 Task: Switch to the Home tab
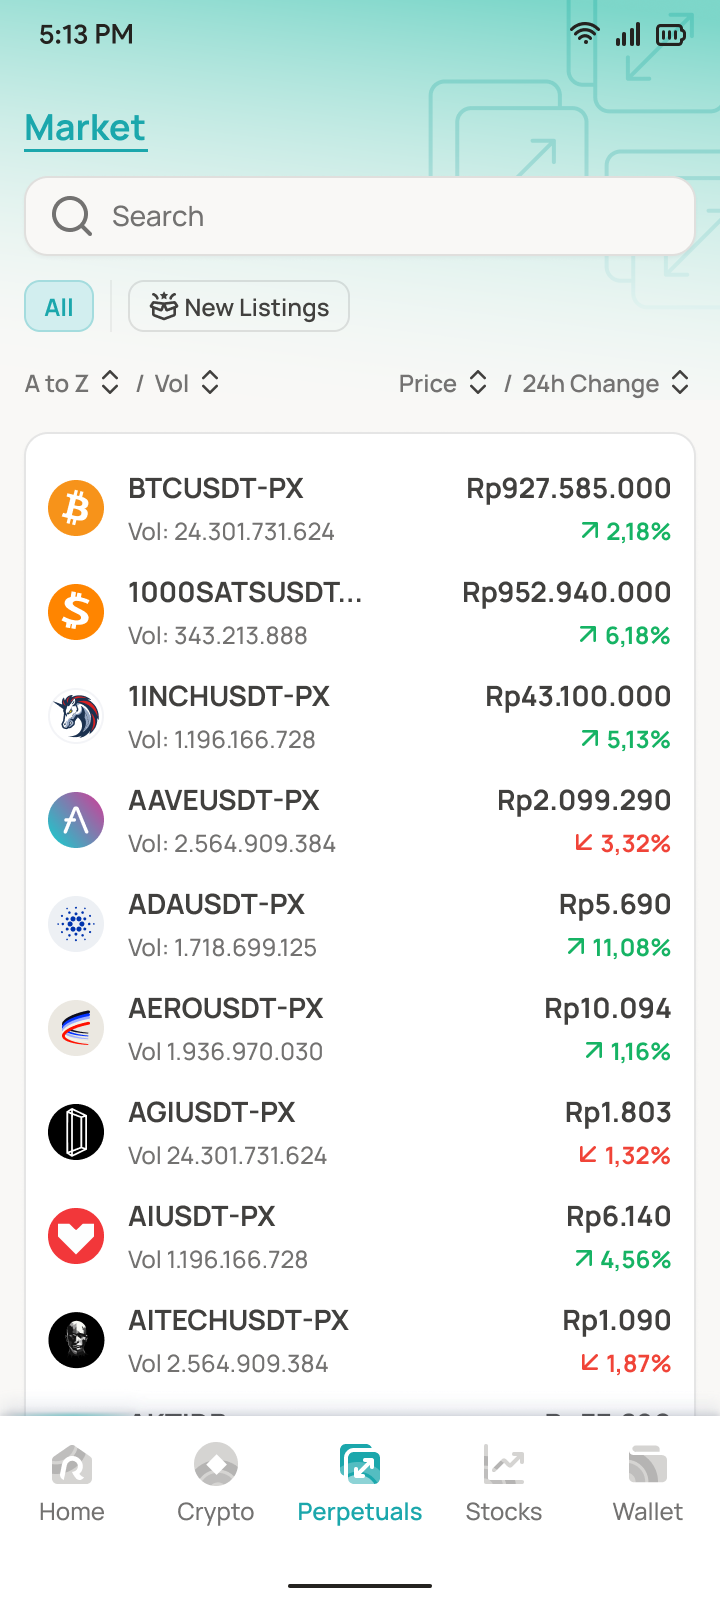click(x=72, y=1484)
